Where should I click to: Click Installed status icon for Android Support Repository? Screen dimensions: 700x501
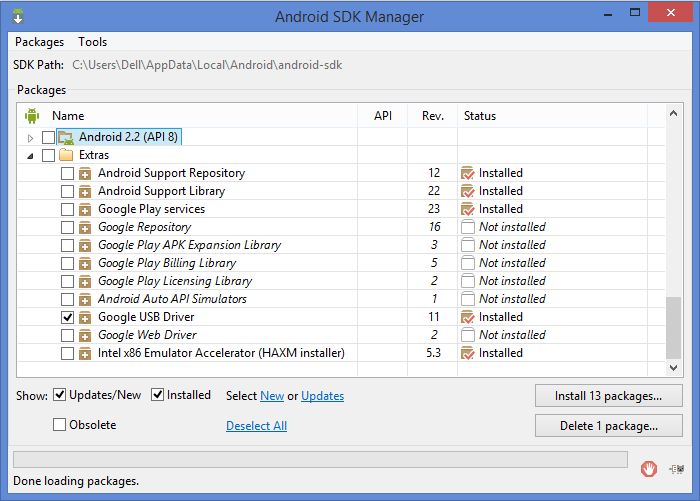point(468,173)
